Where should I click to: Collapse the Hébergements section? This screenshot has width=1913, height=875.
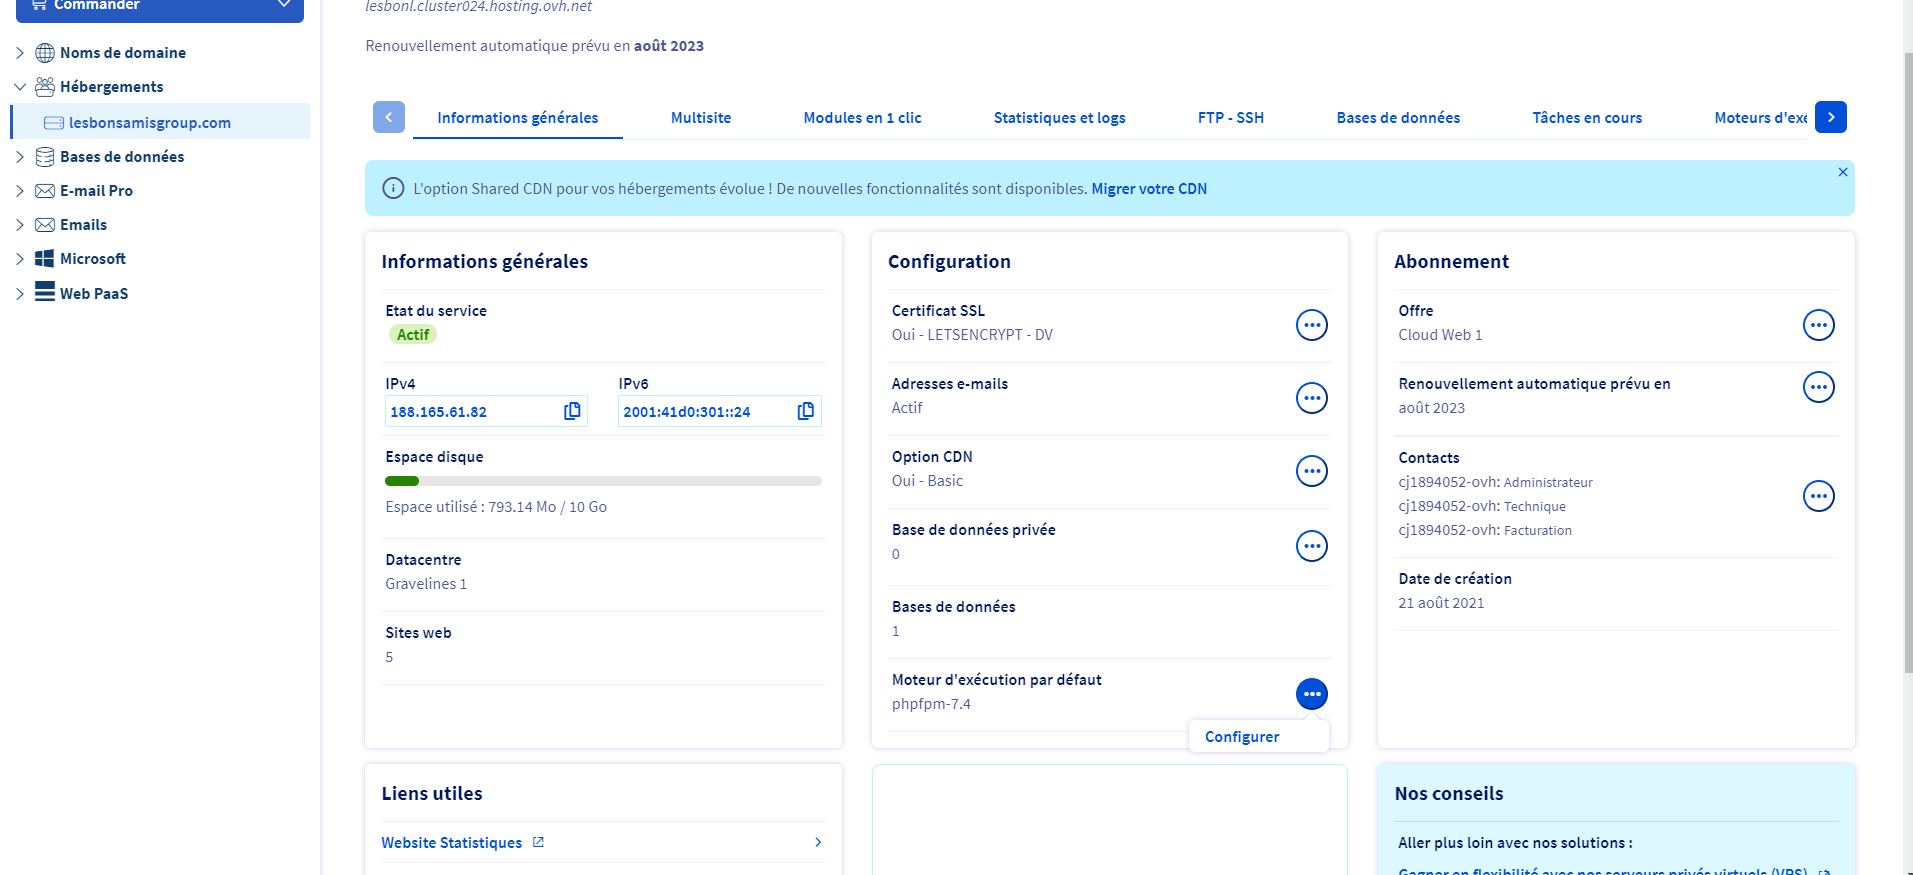click(x=20, y=87)
